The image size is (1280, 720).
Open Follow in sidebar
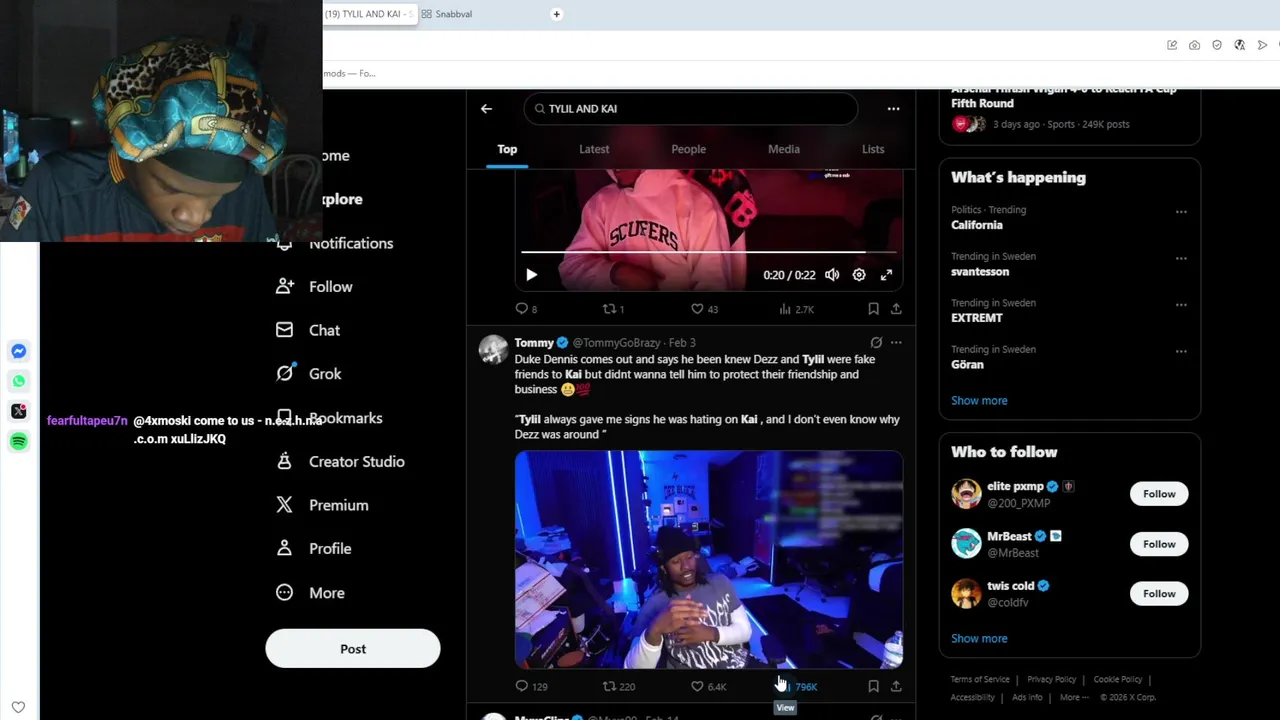[315, 287]
